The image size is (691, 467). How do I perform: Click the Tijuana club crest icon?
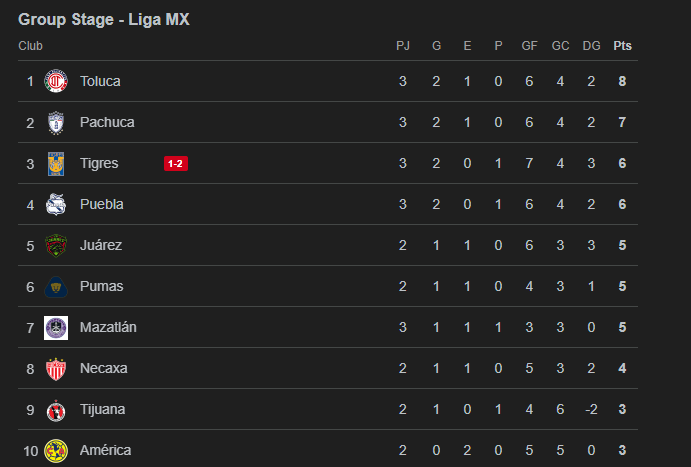click(x=56, y=409)
